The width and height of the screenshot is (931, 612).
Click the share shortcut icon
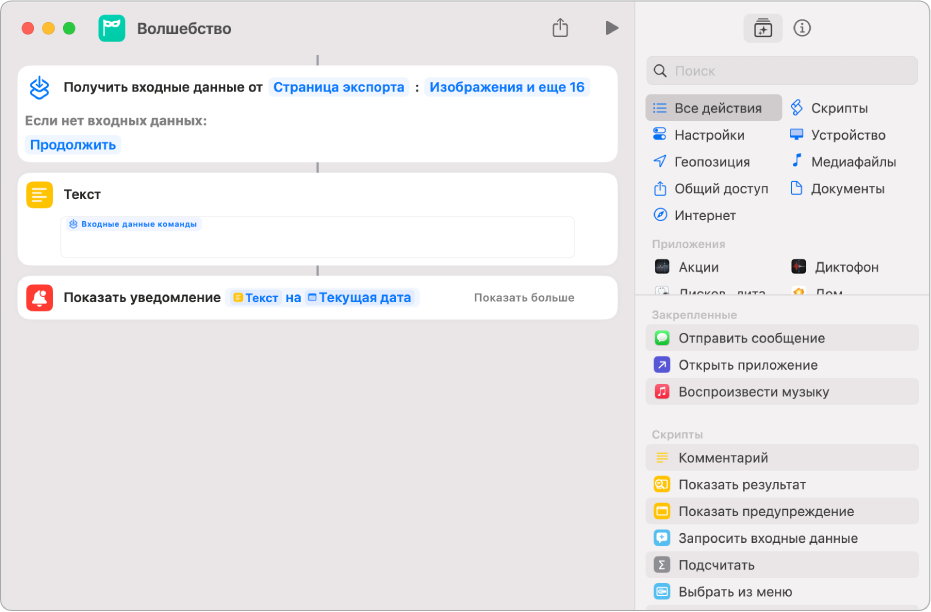560,28
